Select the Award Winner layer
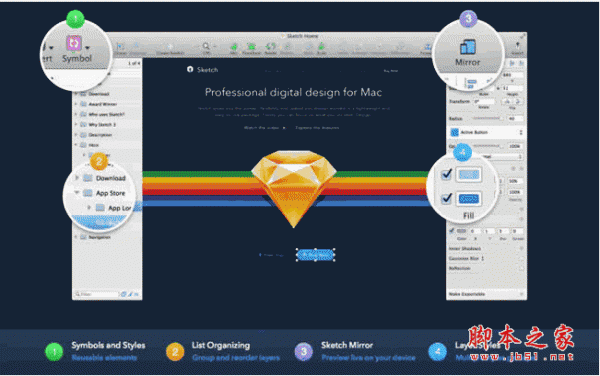Screen dimensions: 600x376 tap(103, 104)
